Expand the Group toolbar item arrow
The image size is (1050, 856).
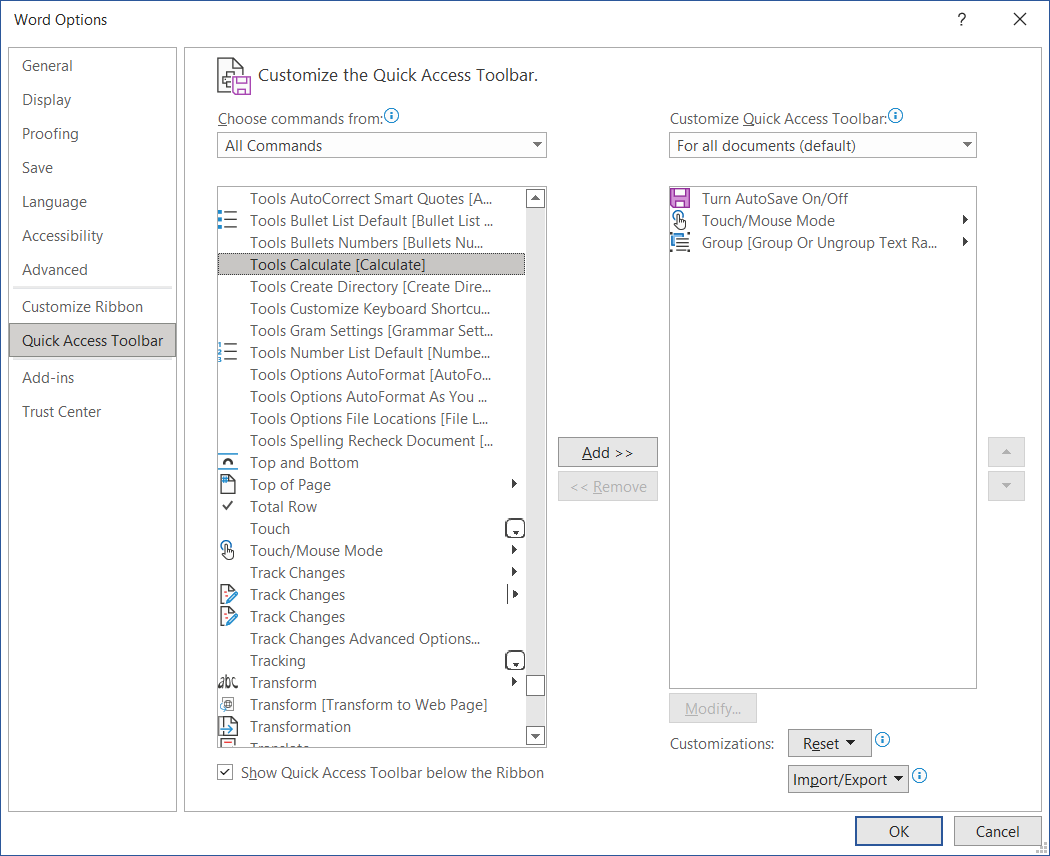tap(965, 242)
